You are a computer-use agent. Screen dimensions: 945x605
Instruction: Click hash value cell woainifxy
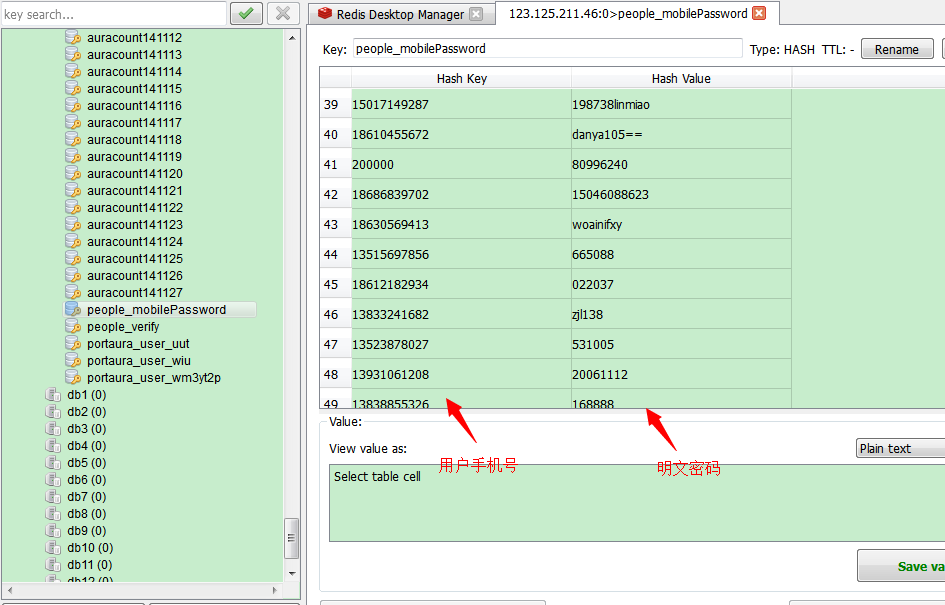click(681, 224)
